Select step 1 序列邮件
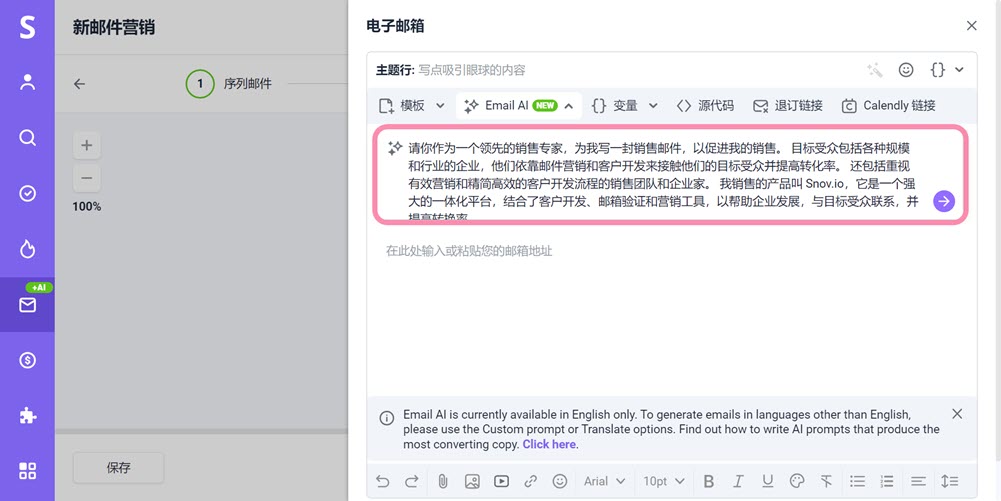The image size is (1001, 501). 229,84
